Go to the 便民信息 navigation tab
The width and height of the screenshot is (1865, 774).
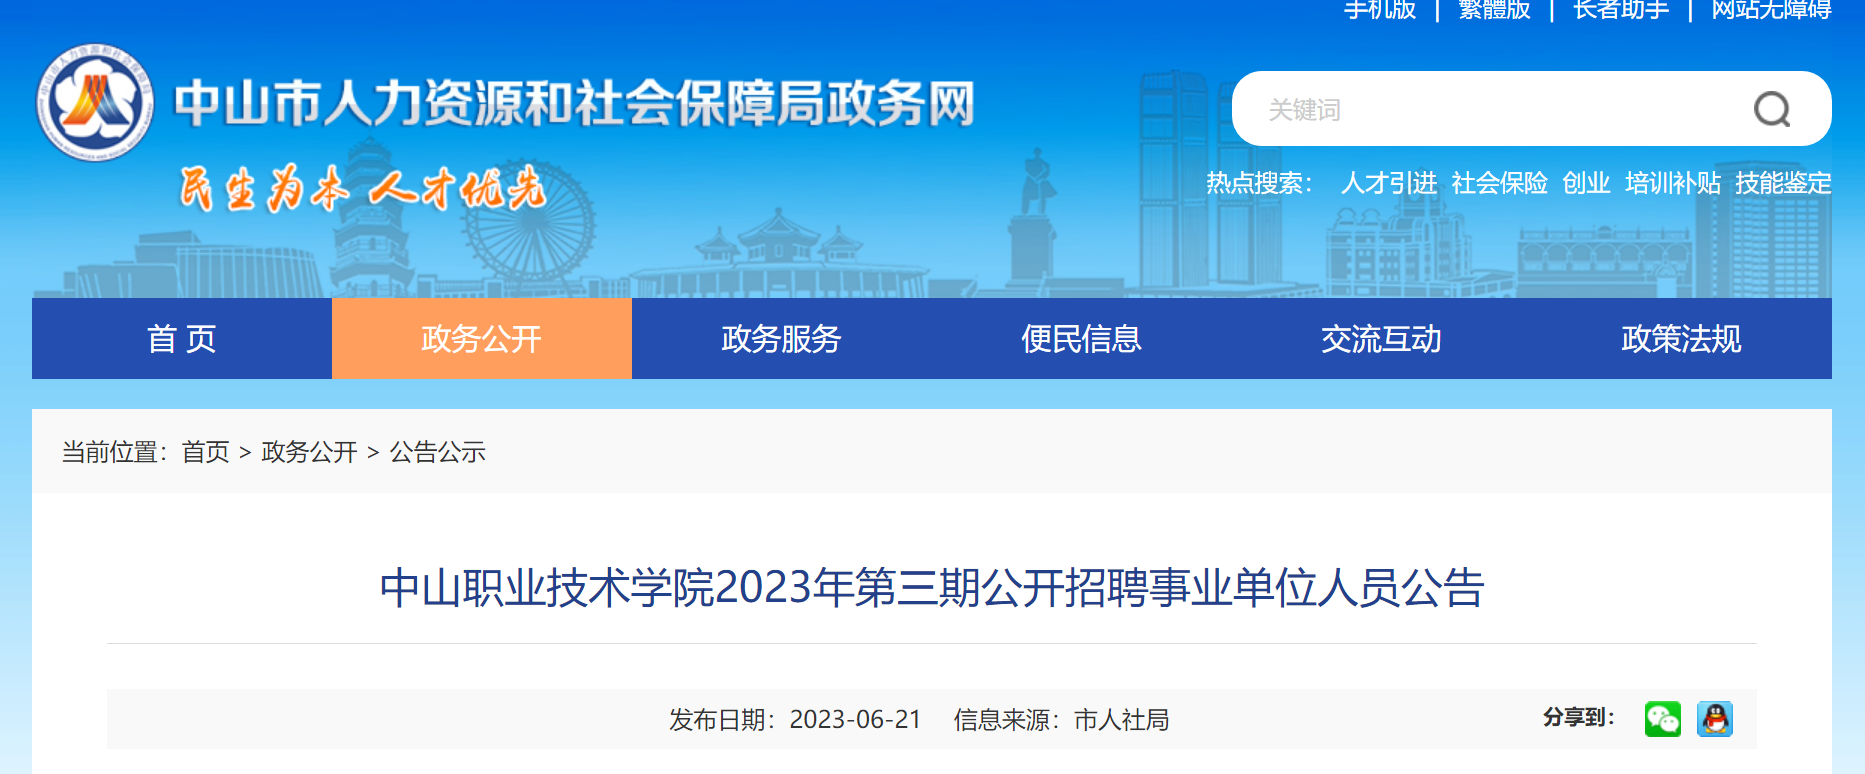[x=1081, y=339]
